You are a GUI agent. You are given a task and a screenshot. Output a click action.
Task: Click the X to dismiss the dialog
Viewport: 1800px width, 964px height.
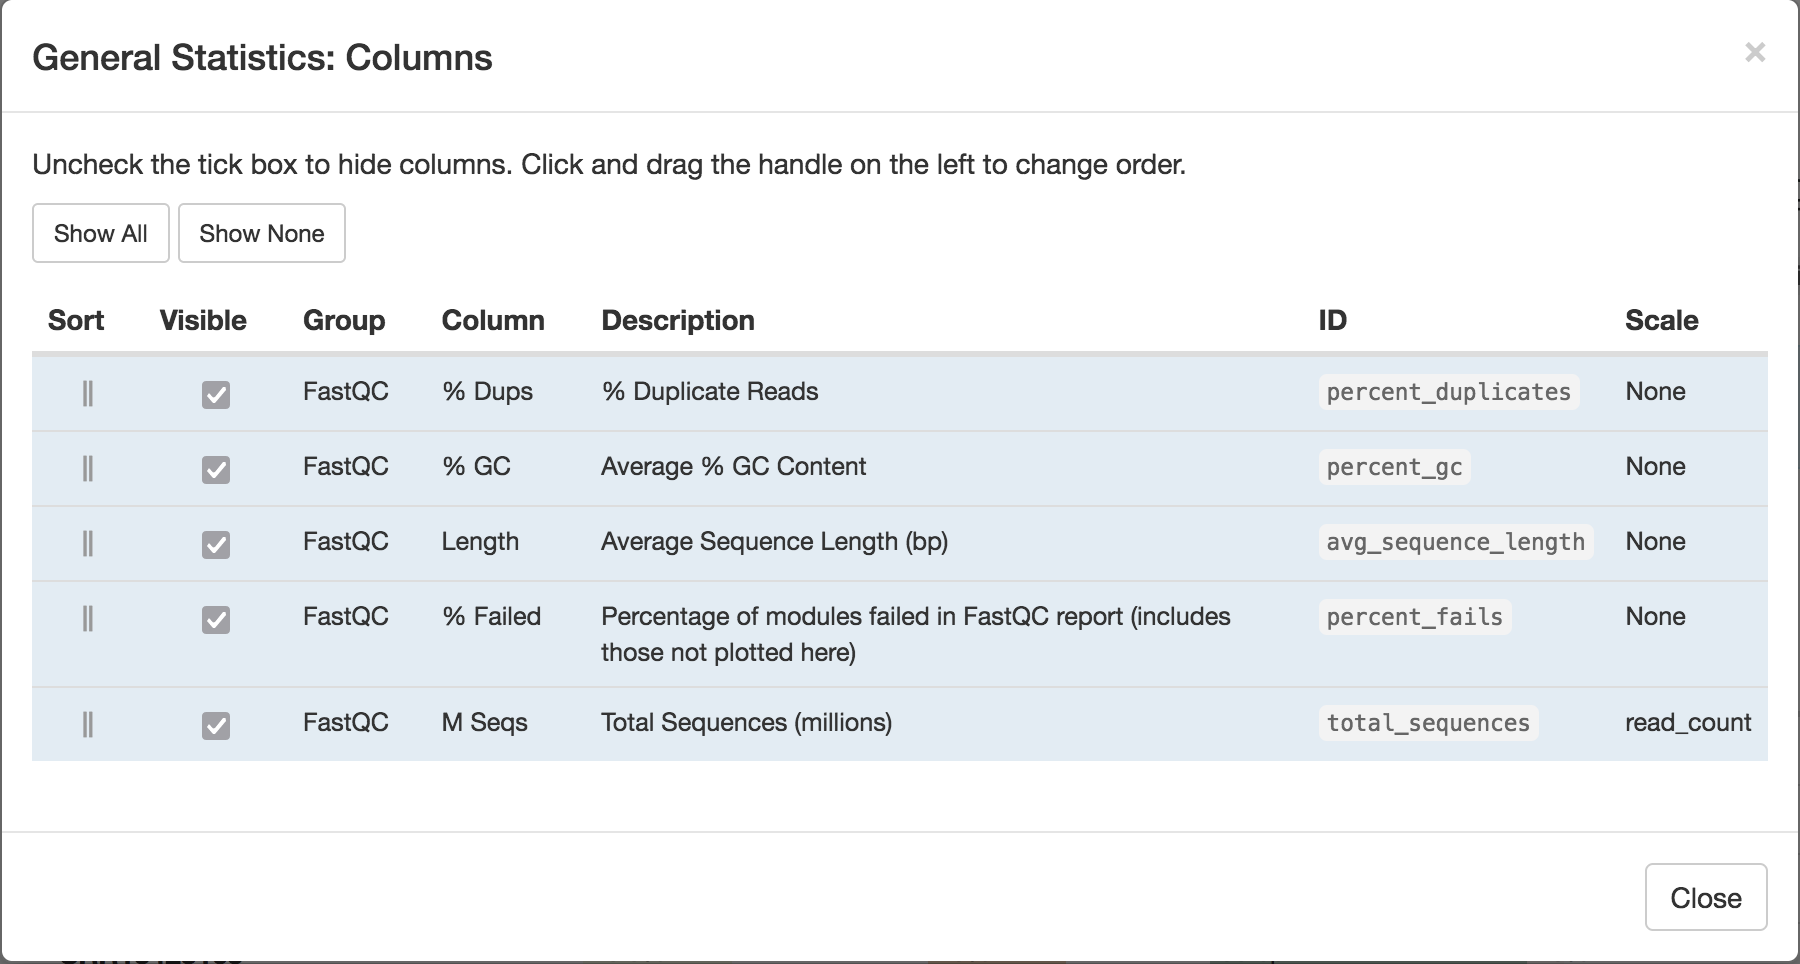coord(1756,54)
